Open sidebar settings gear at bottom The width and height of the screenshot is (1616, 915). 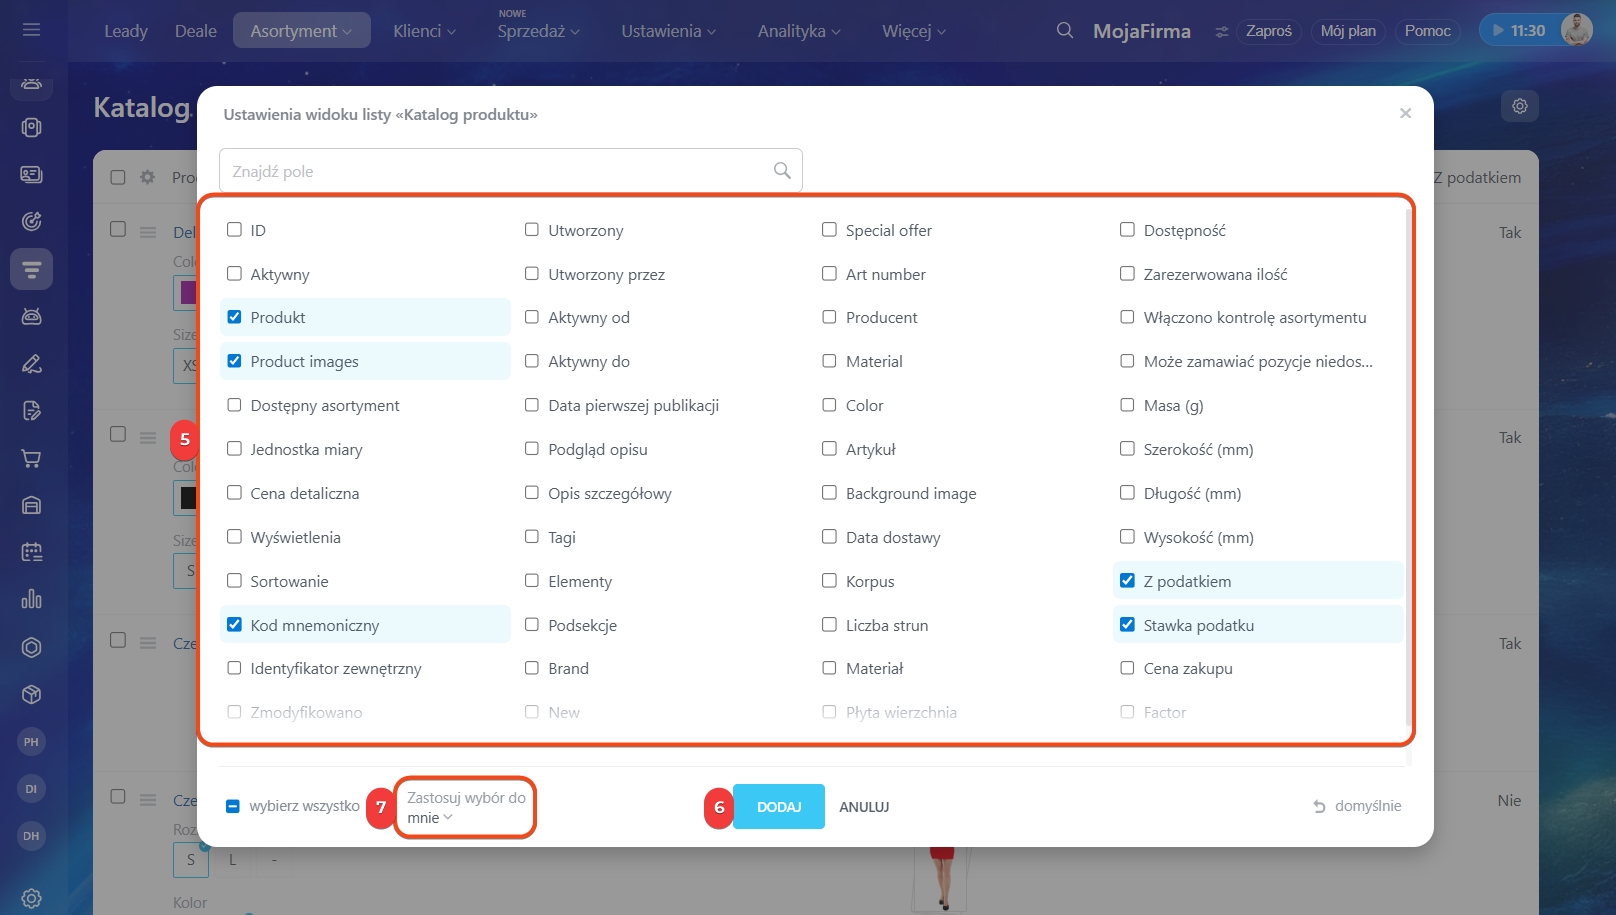(31, 898)
